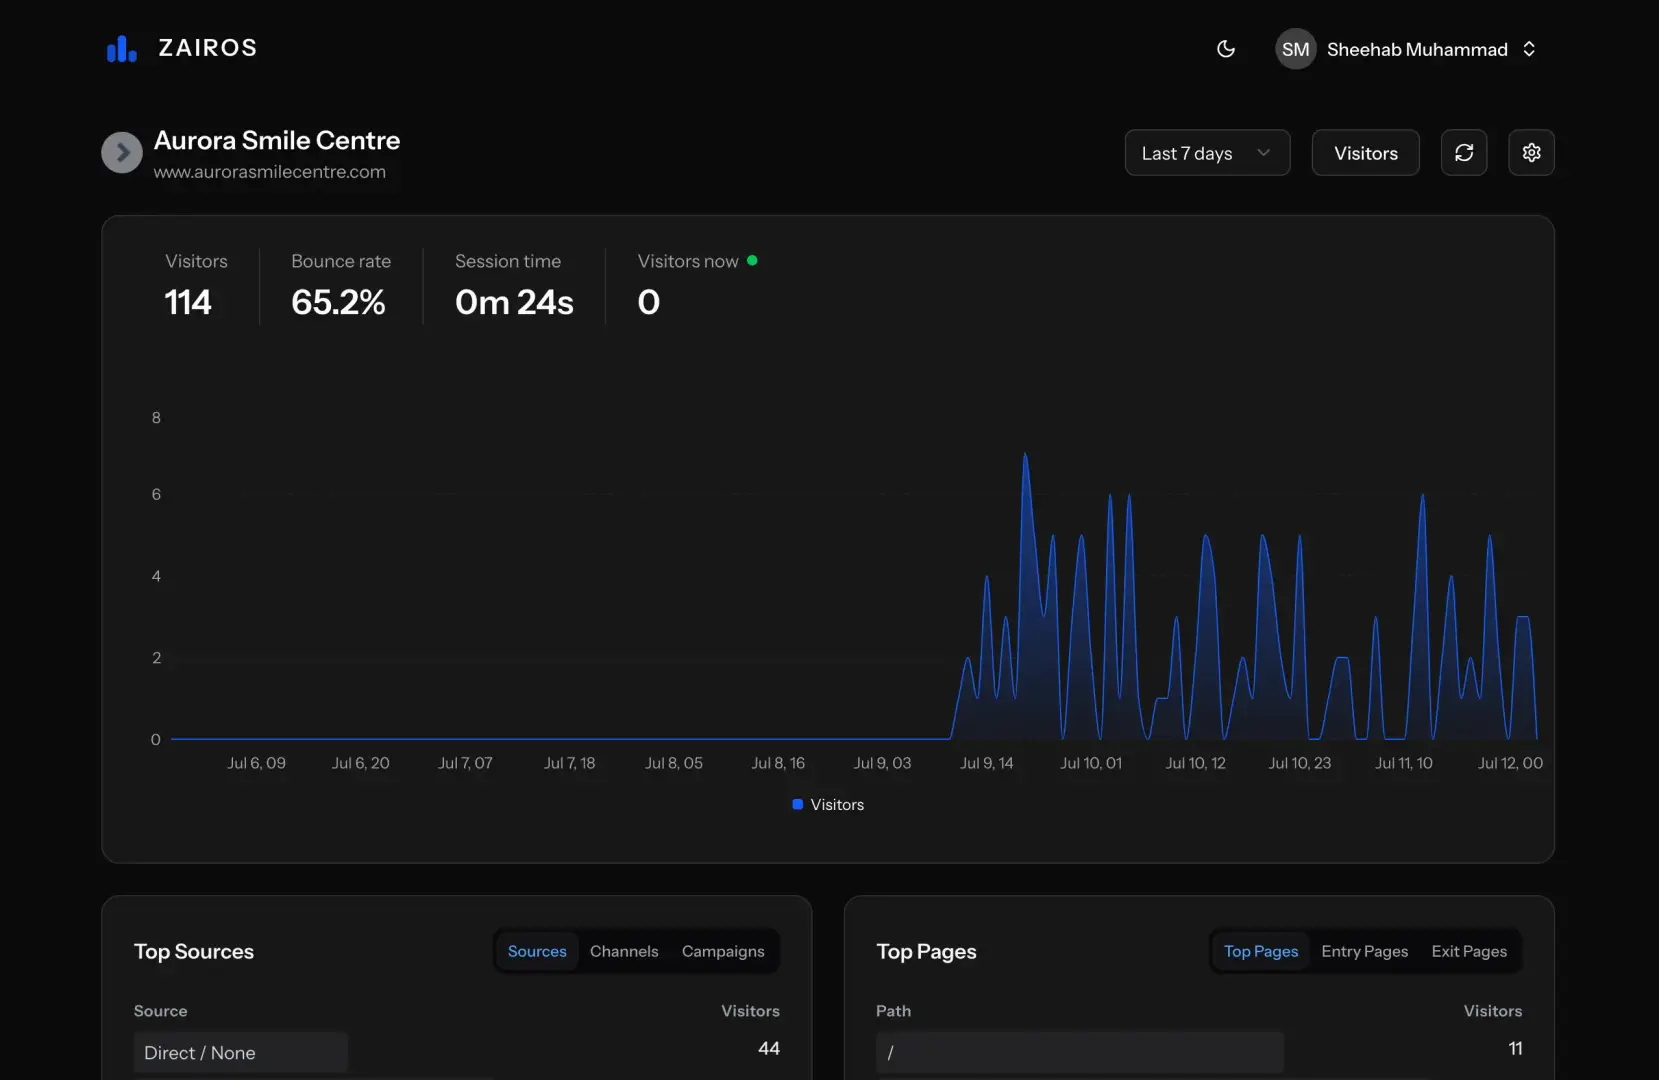Switch to the Channels tab
1659x1080 pixels.
pyautogui.click(x=624, y=951)
